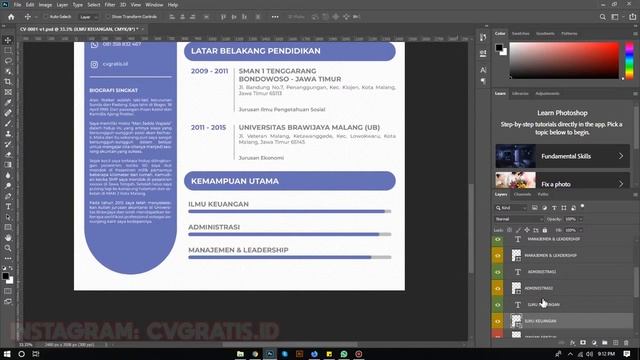
Task: Open the Normal blending mode dropdown
Action: [x=519, y=219]
